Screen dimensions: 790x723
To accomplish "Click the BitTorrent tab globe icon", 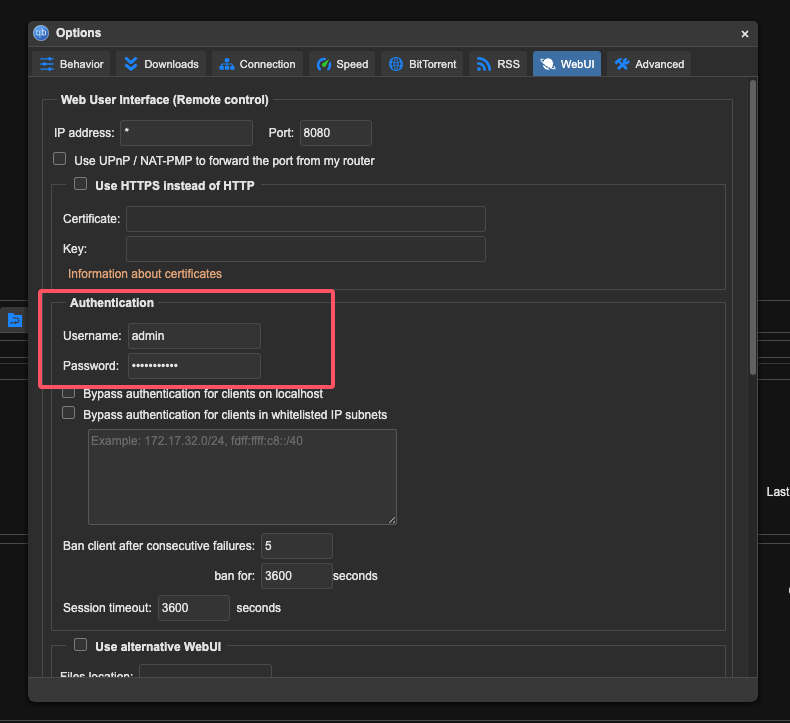I will (x=396, y=64).
